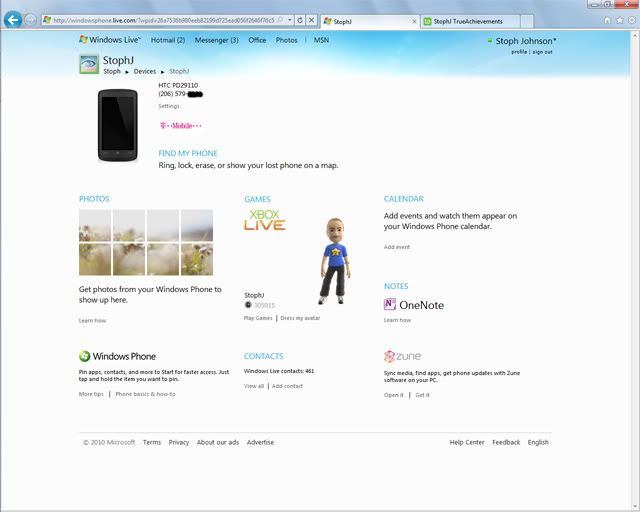Screen dimensions: 640x512
Task: Click the Zune logo
Action: (402, 356)
